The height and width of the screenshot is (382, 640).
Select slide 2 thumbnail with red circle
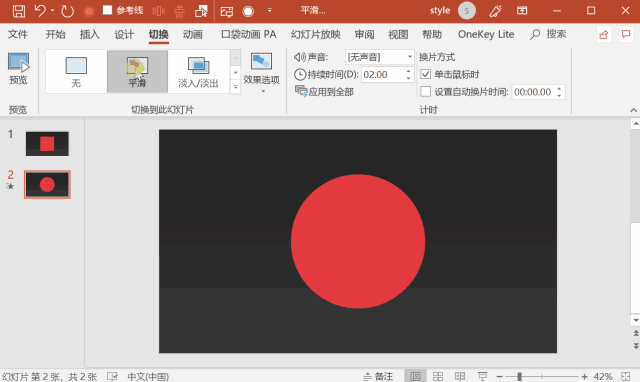47,184
